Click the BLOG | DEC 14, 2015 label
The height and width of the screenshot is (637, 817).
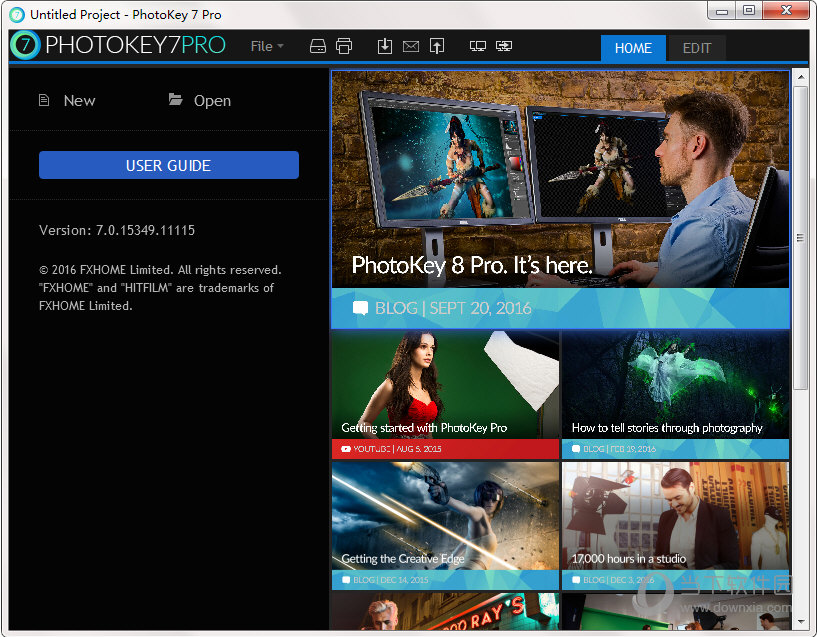[x=390, y=580]
